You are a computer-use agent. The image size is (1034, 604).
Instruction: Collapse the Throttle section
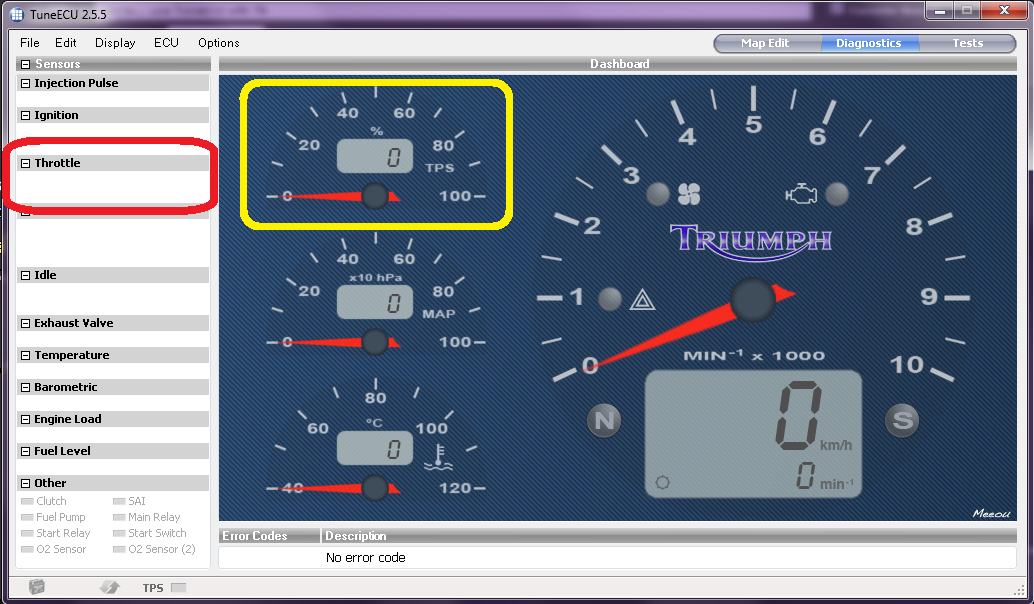click(25, 163)
